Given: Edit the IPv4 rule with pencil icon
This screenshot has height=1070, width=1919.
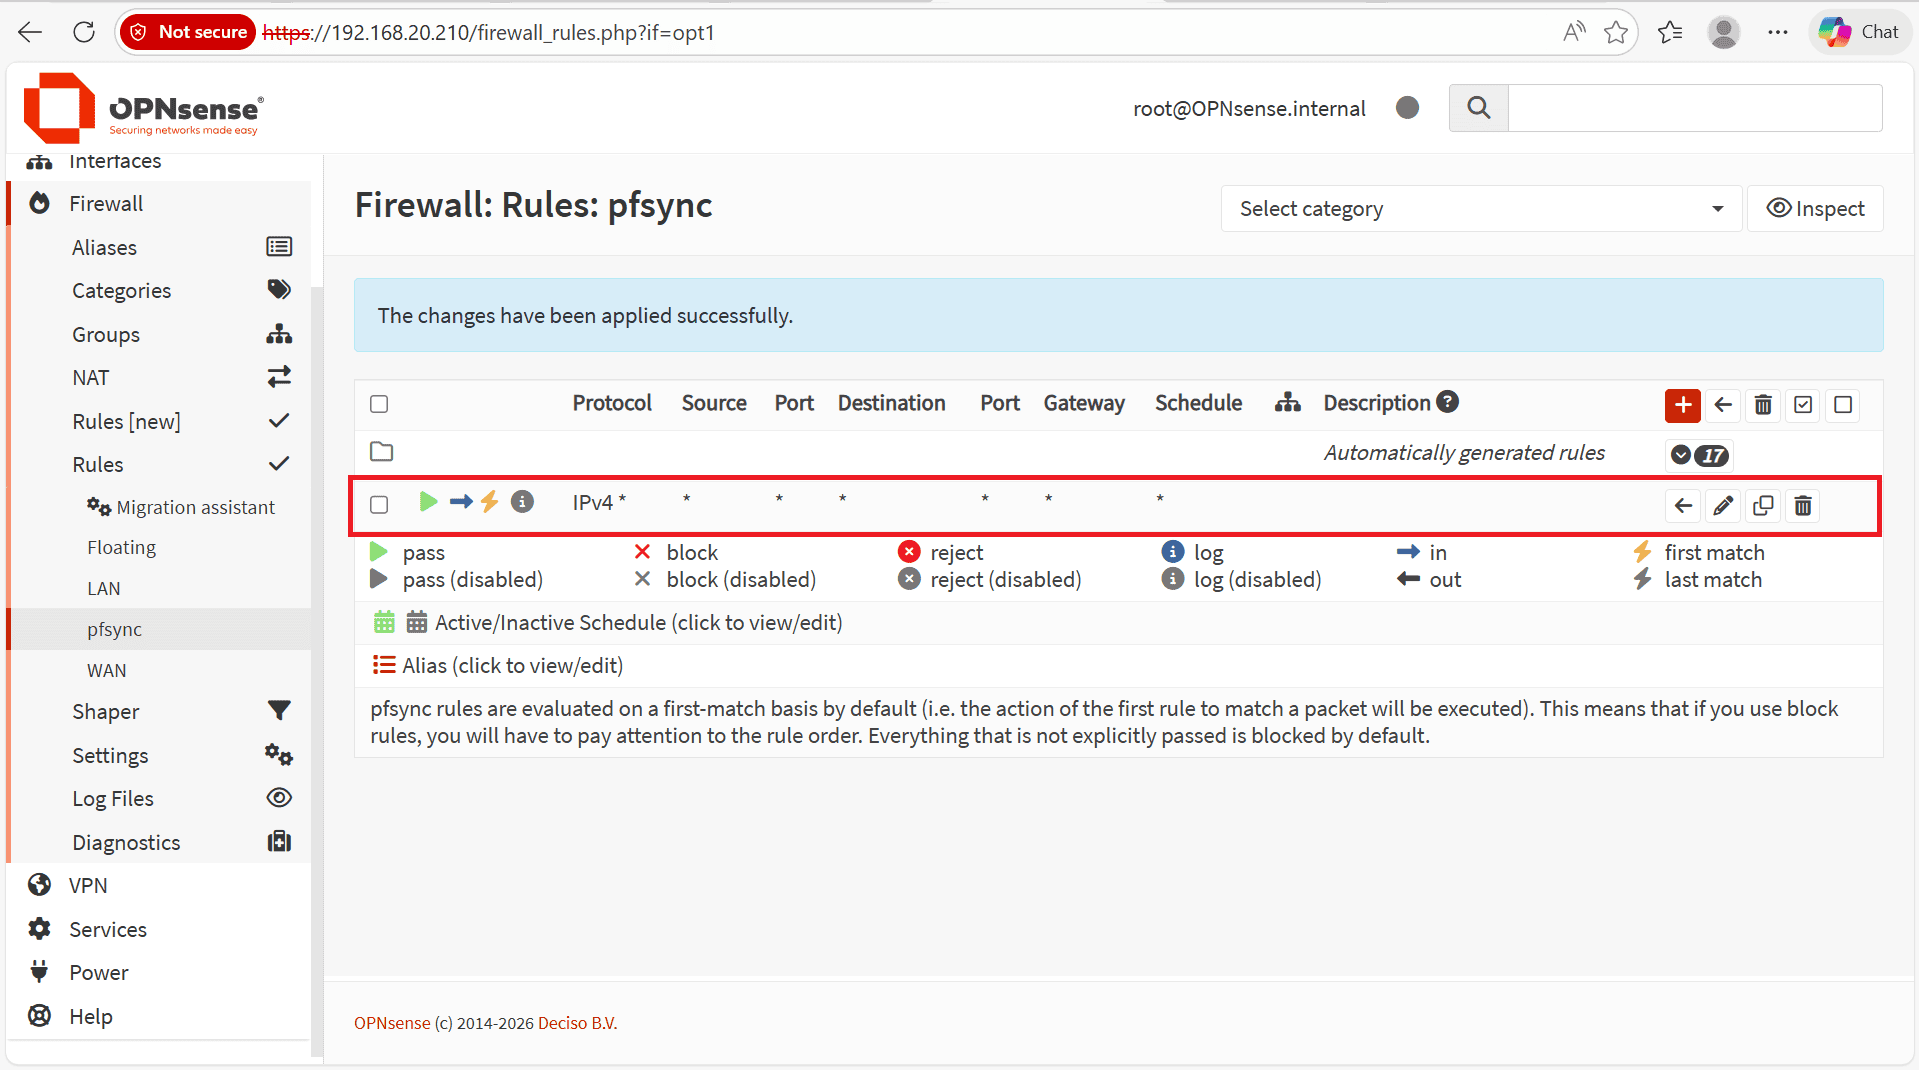Looking at the screenshot, I should [1723, 506].
